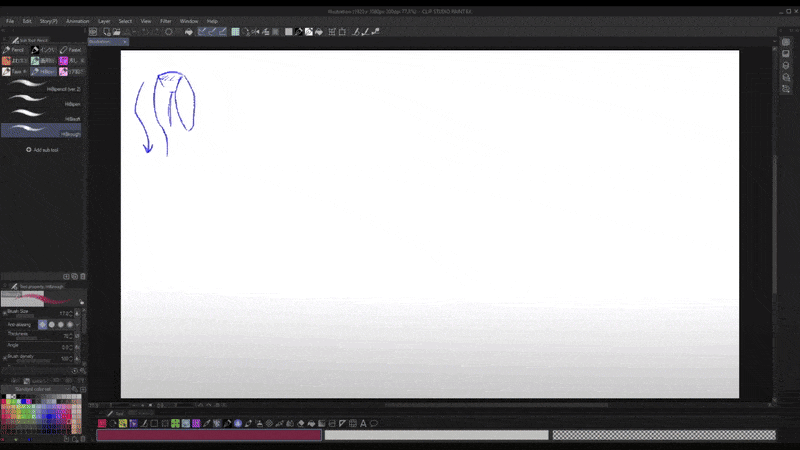Adjust the Brush Size slider

coord(26,316)
